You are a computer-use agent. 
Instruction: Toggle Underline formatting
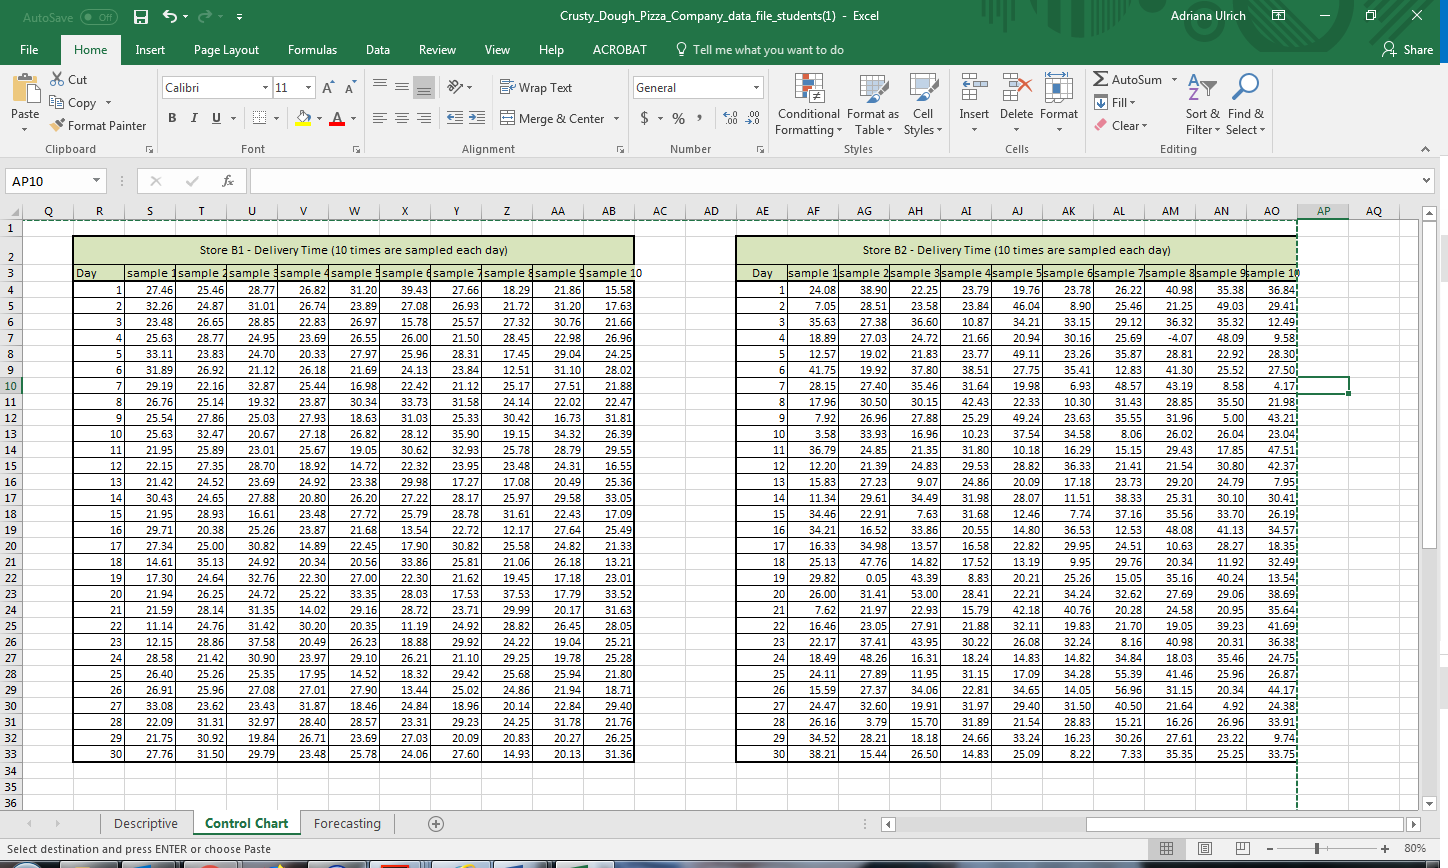216,118
